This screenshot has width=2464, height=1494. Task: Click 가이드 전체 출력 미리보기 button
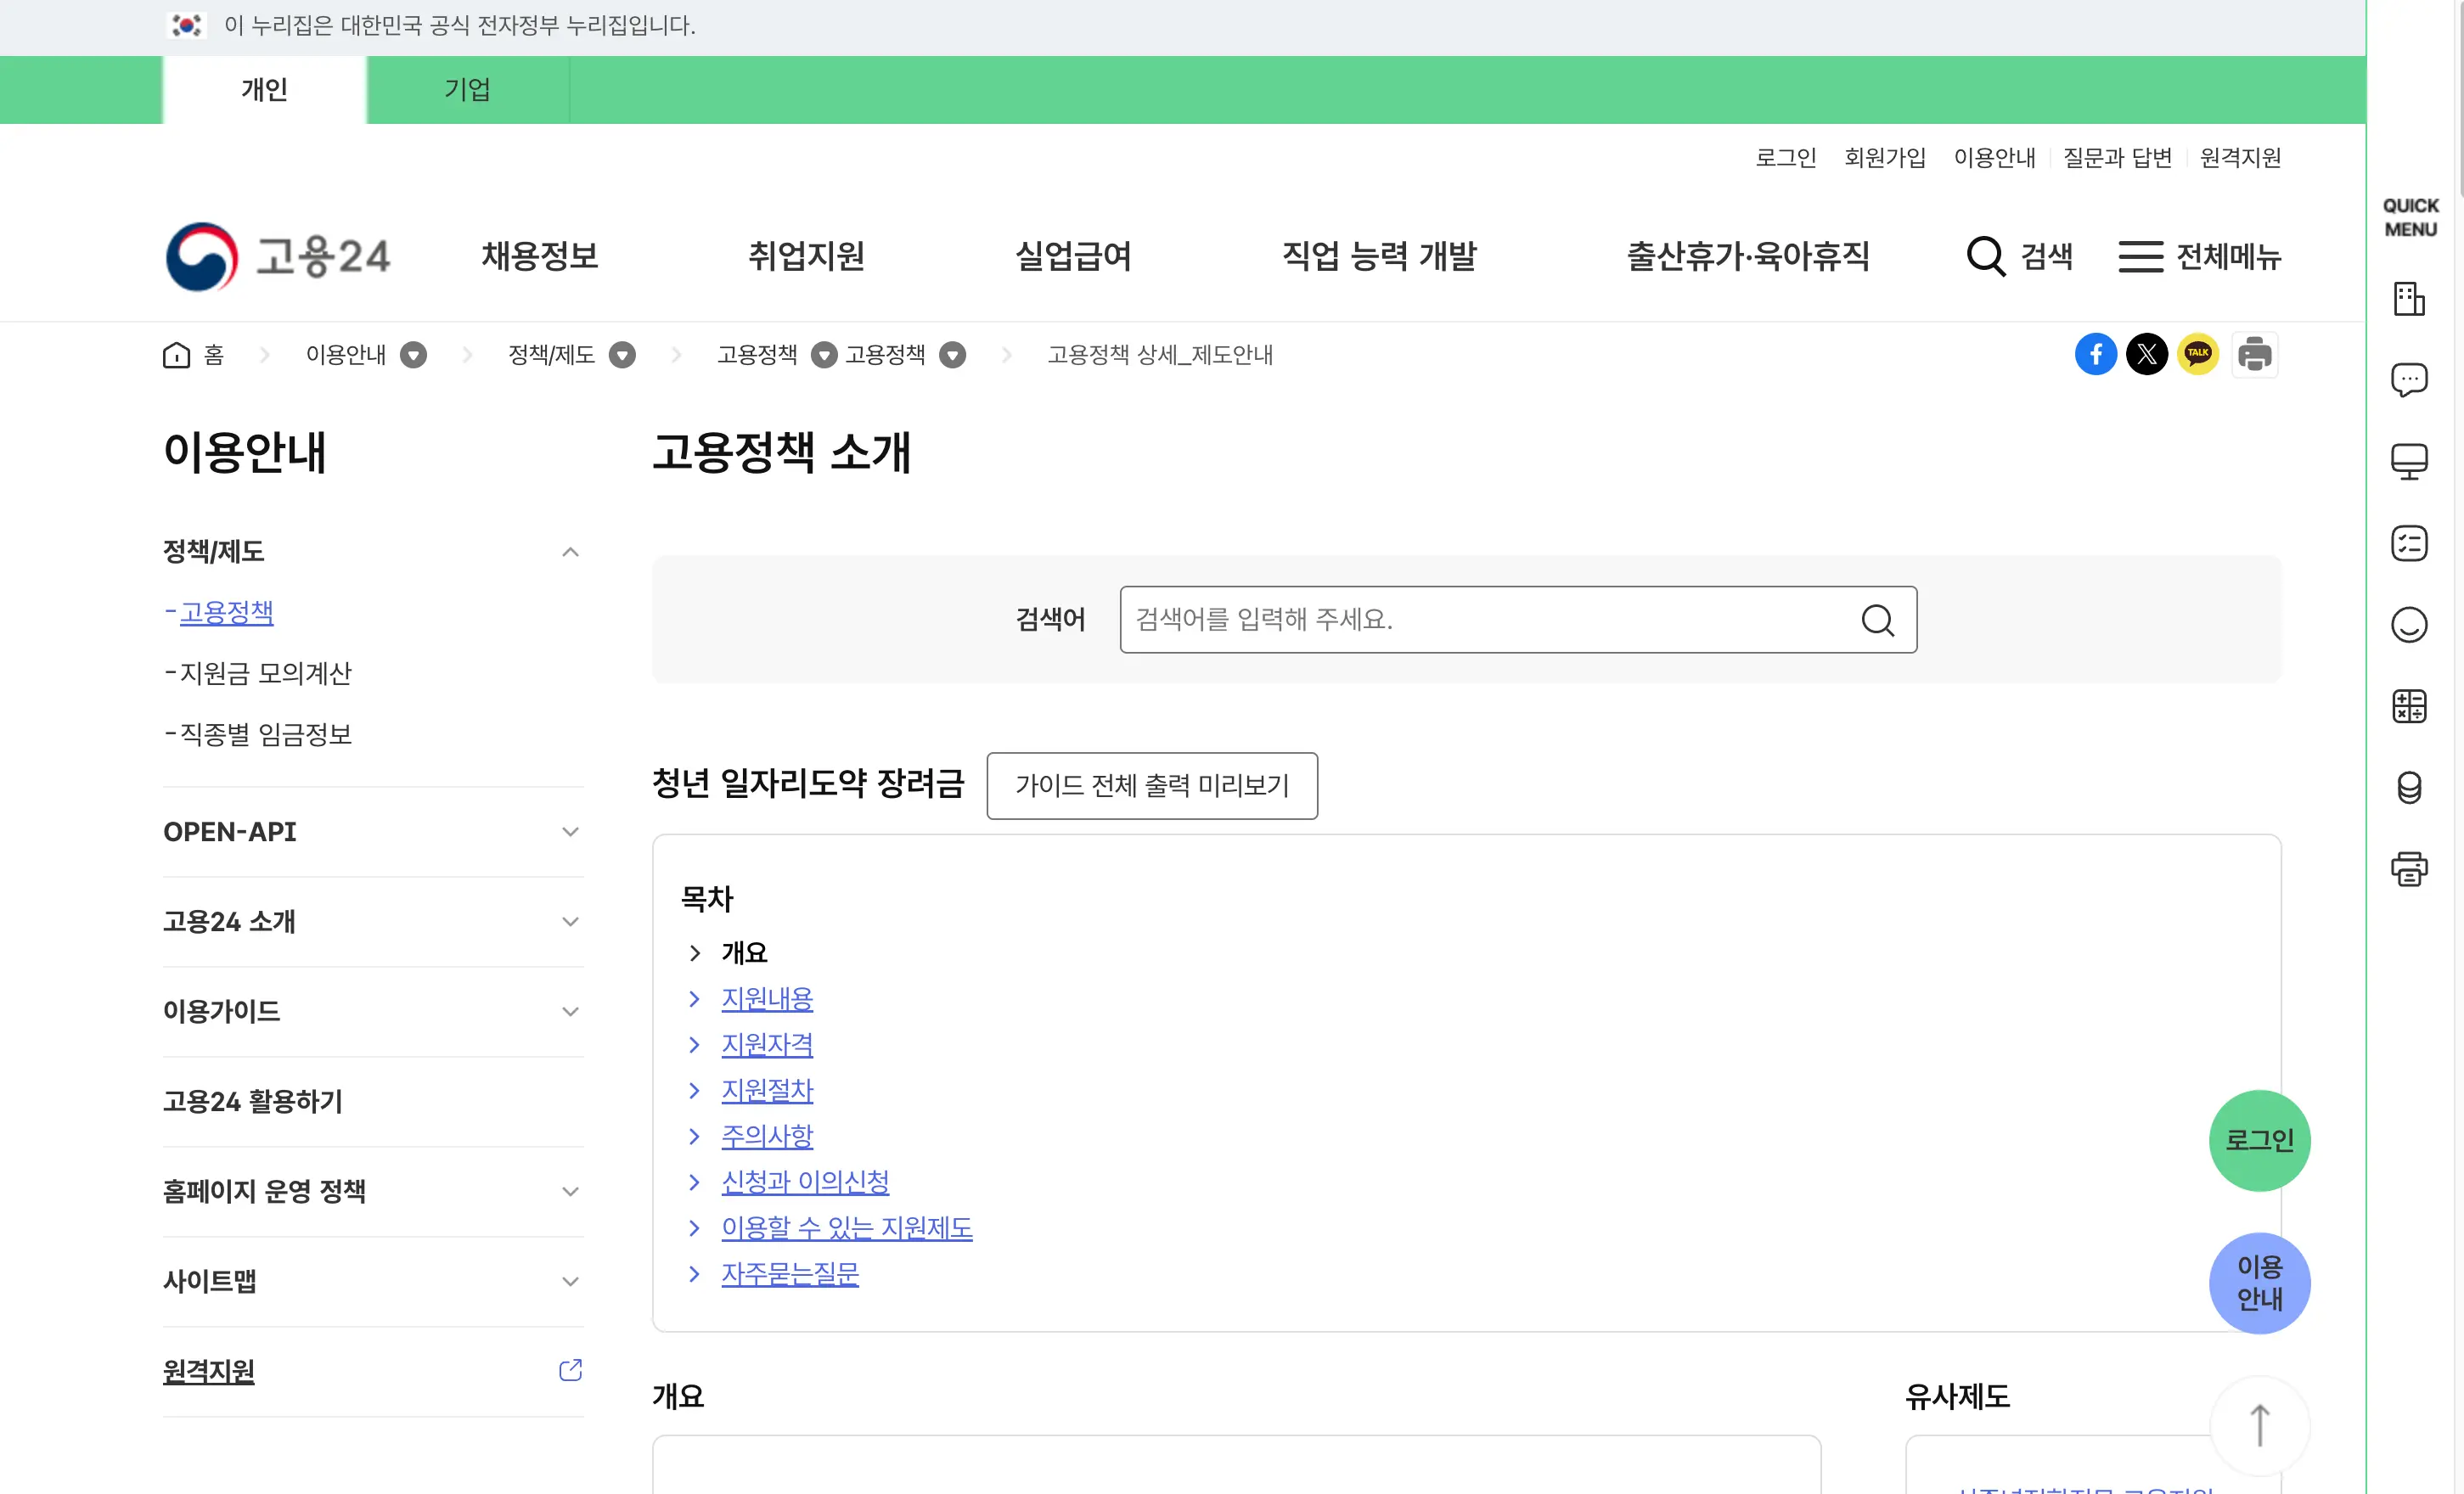point(1151,786)
